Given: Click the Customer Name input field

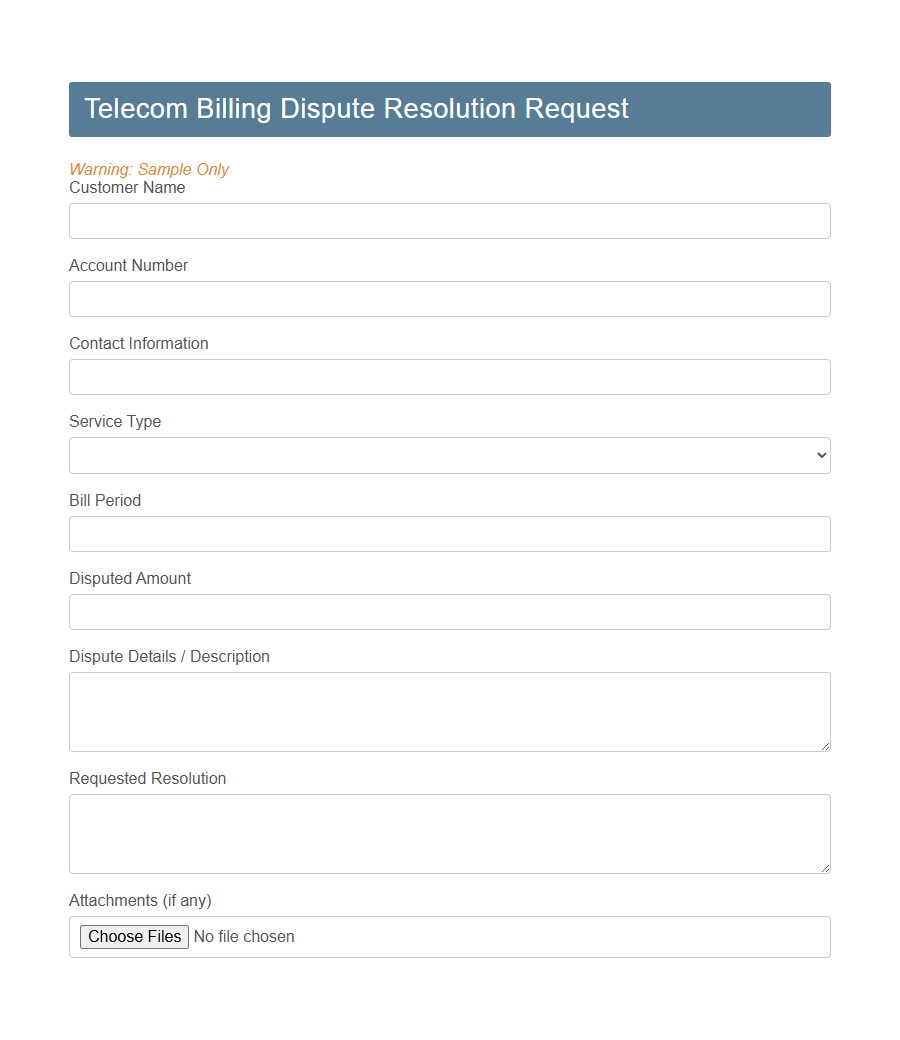Looking at the screenshot, I should point(449,221).
